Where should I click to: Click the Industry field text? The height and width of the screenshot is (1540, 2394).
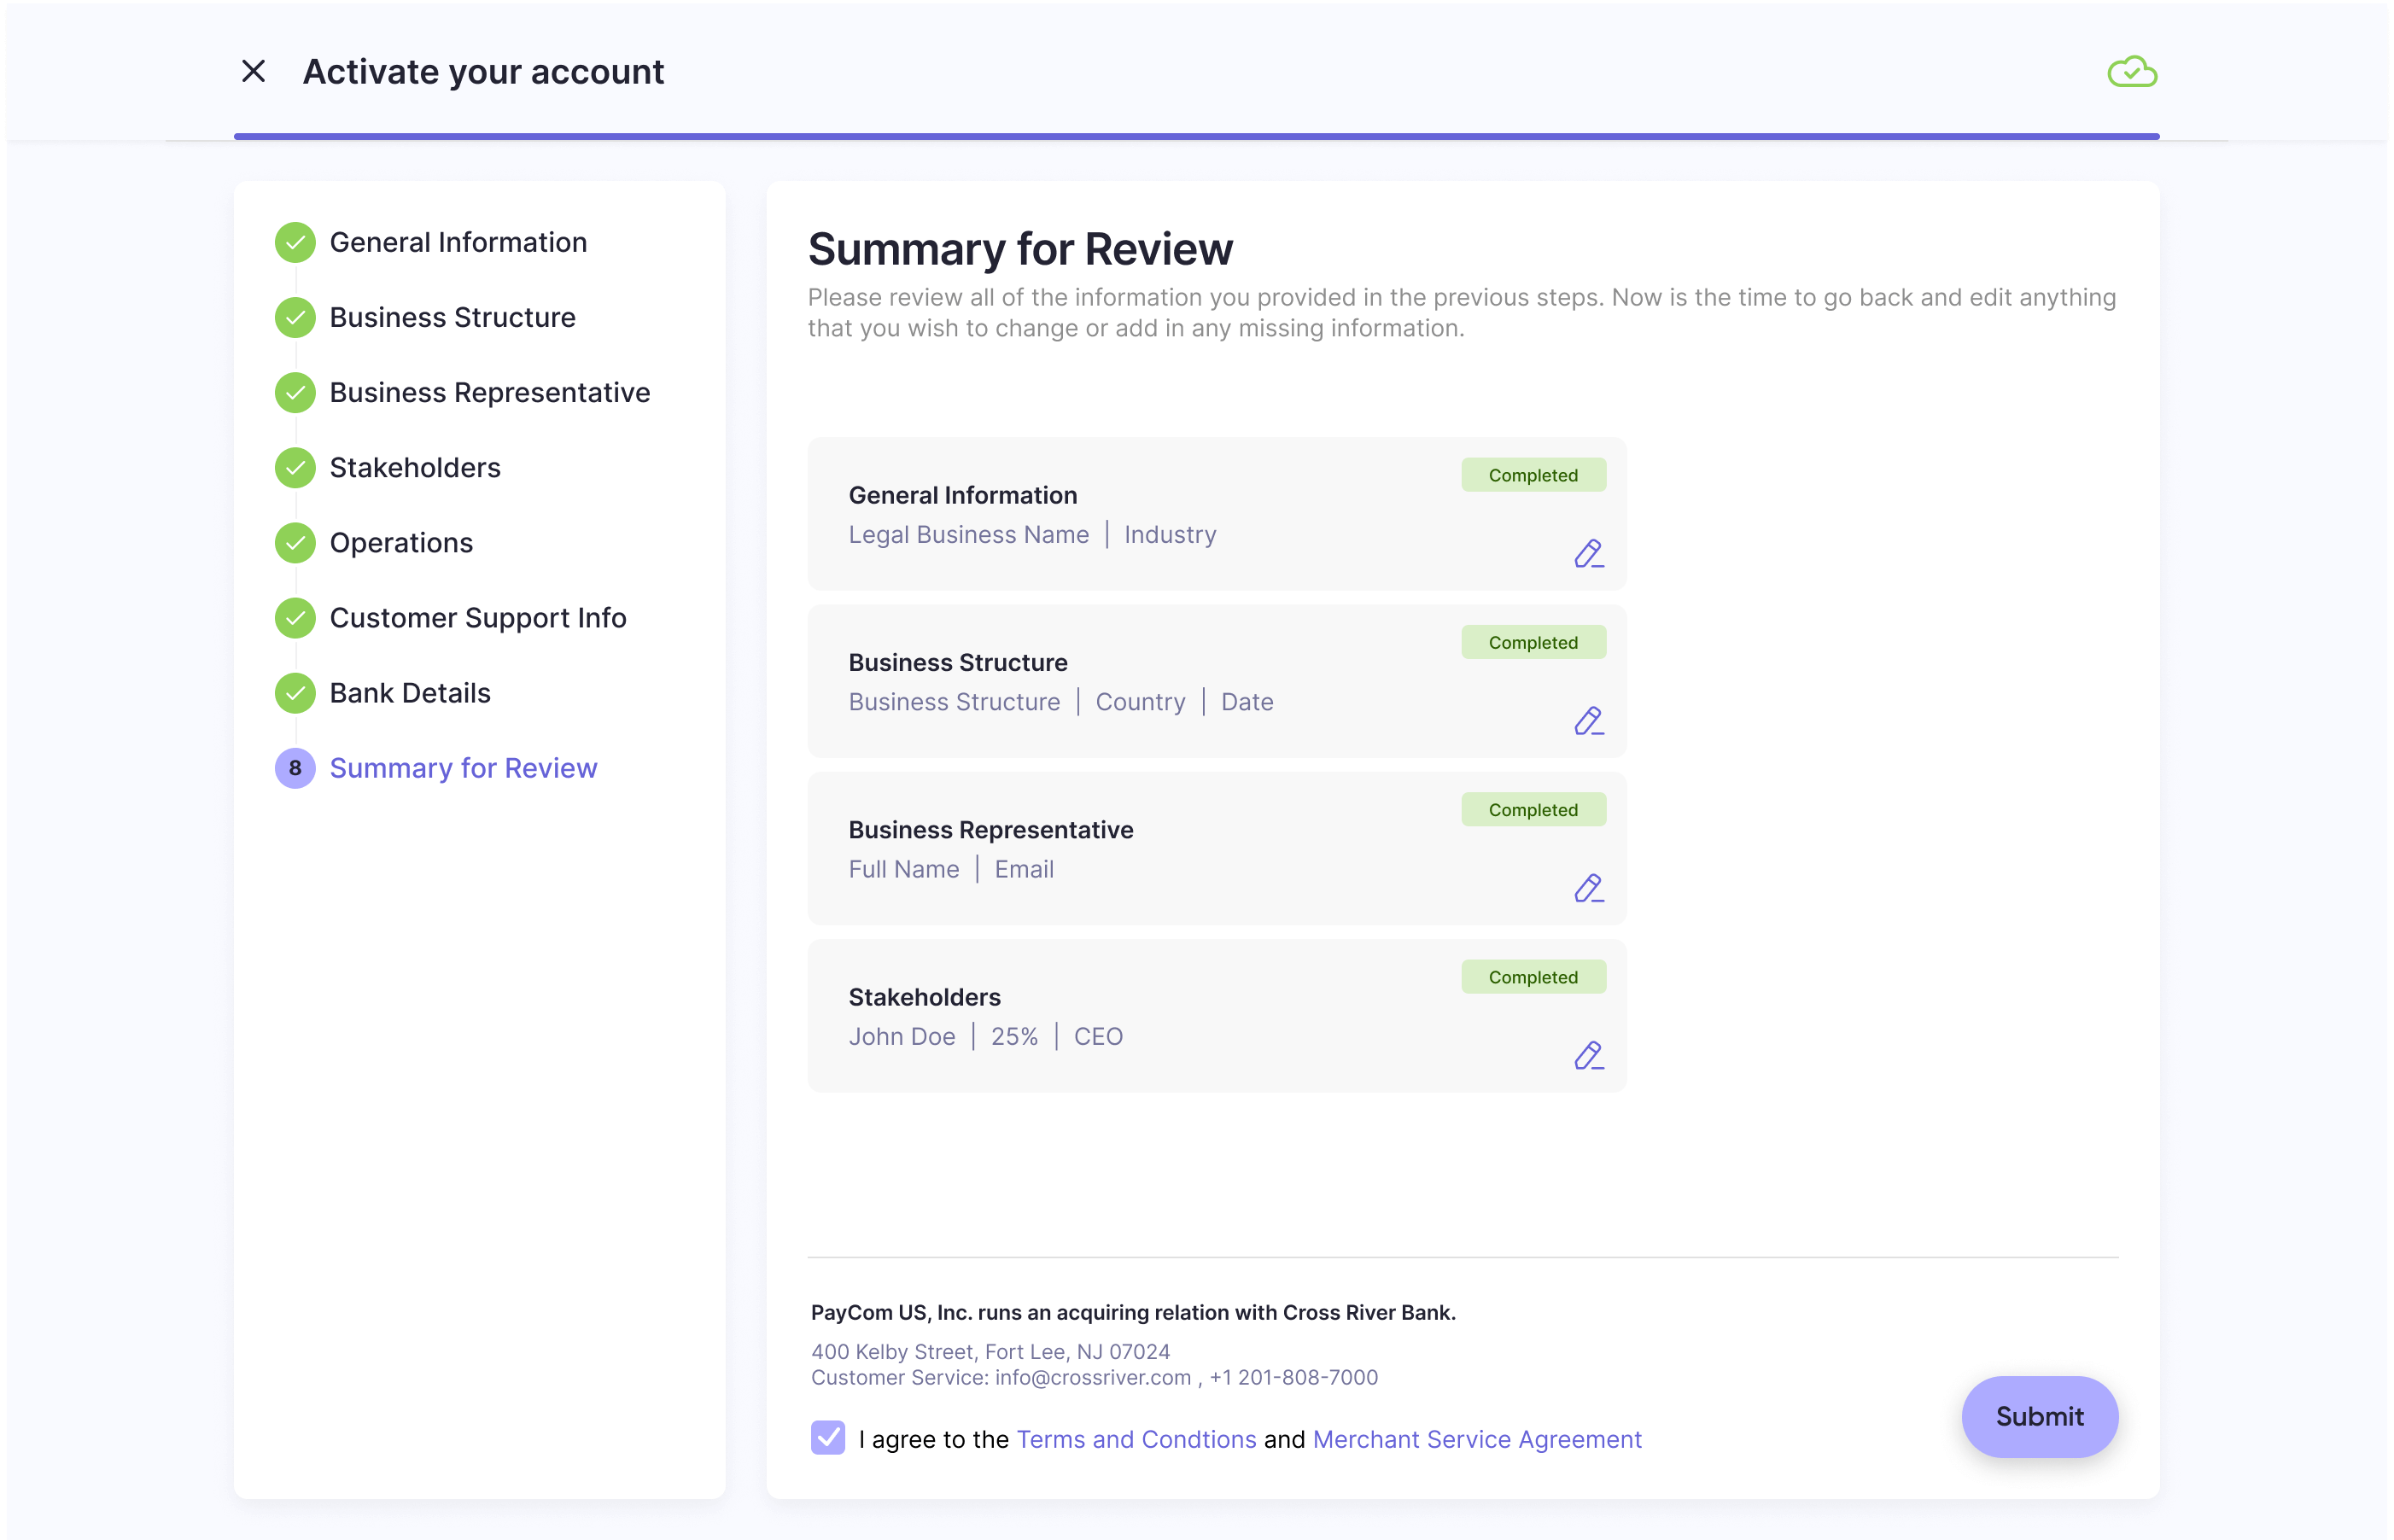1170,535
